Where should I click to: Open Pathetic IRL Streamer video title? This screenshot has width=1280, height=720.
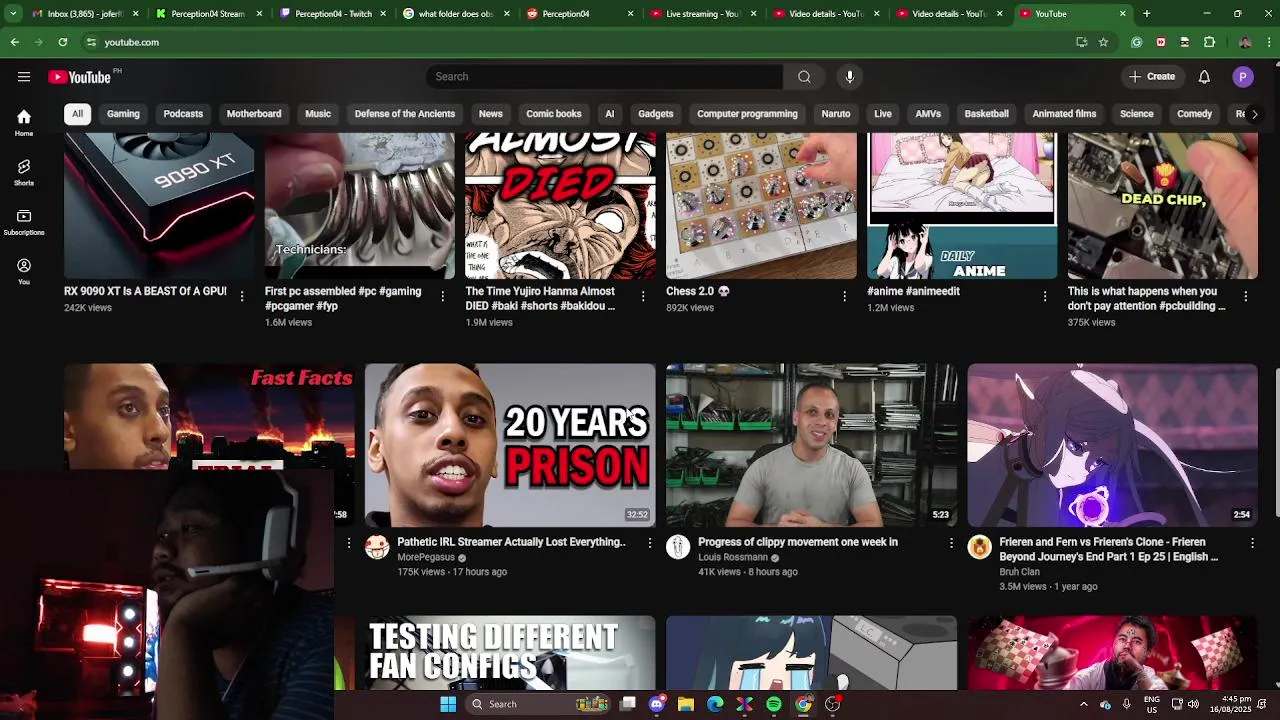(x=512, y=542)
